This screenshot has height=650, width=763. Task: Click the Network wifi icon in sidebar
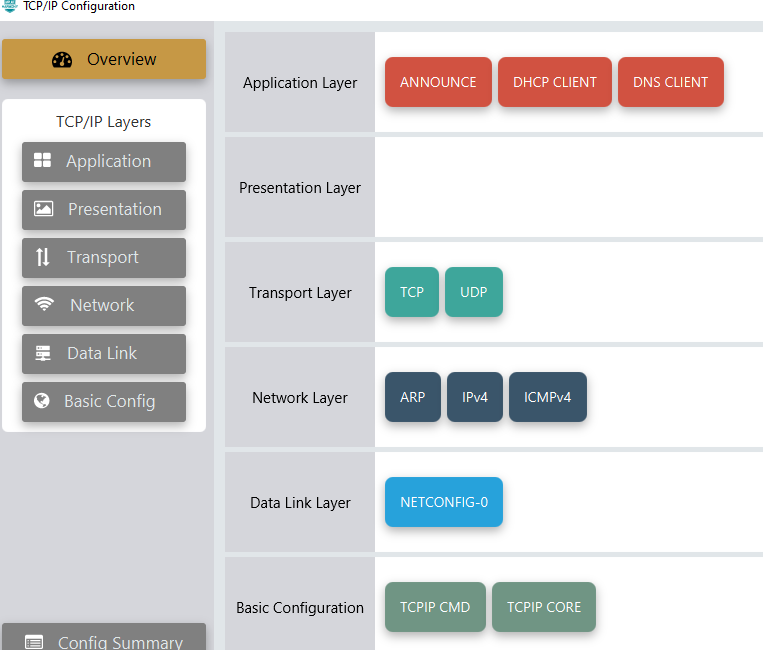[x=44, y=305]
